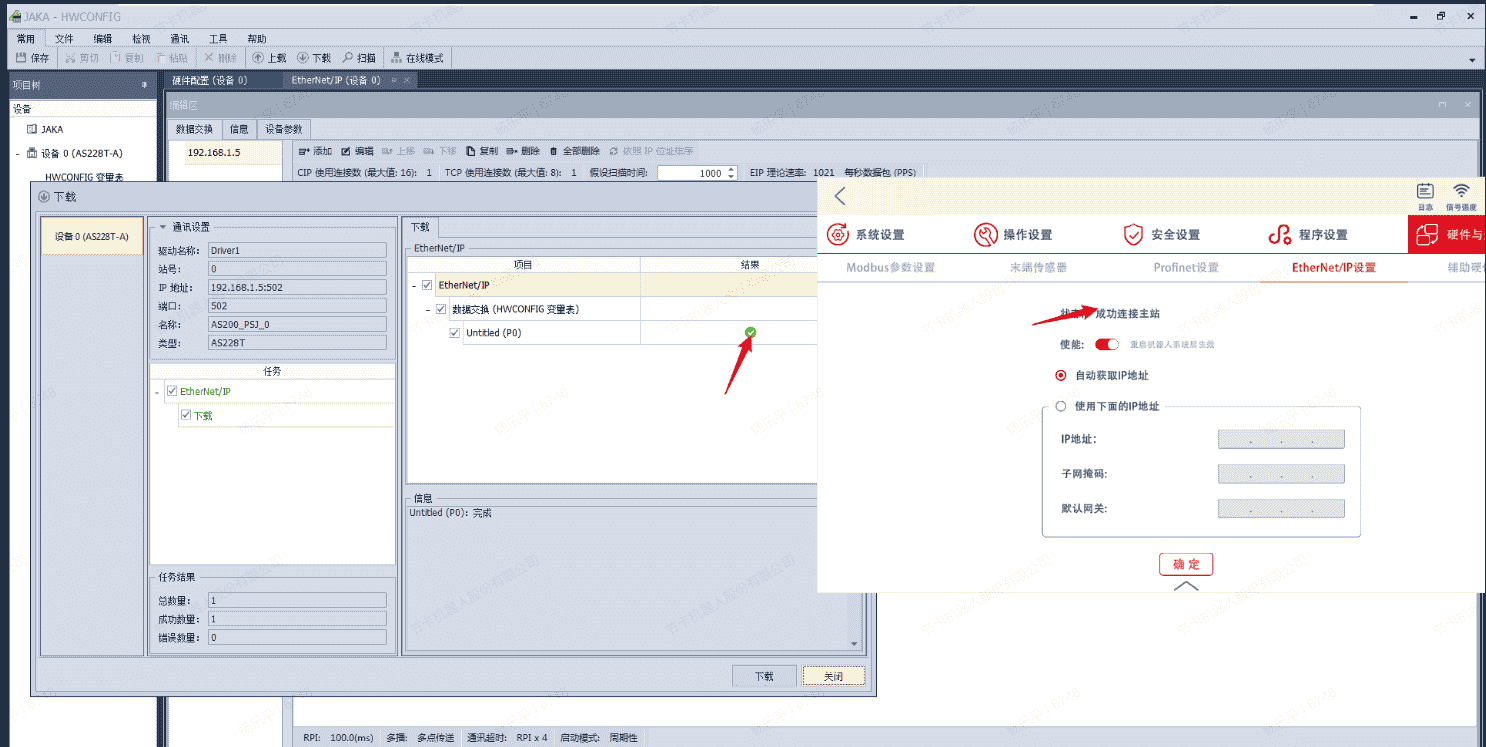The height and width of the screenshot is (747, 1486).
Task: Uncheck the 下载 task checkbox
Action: click(x=185, y=415)
